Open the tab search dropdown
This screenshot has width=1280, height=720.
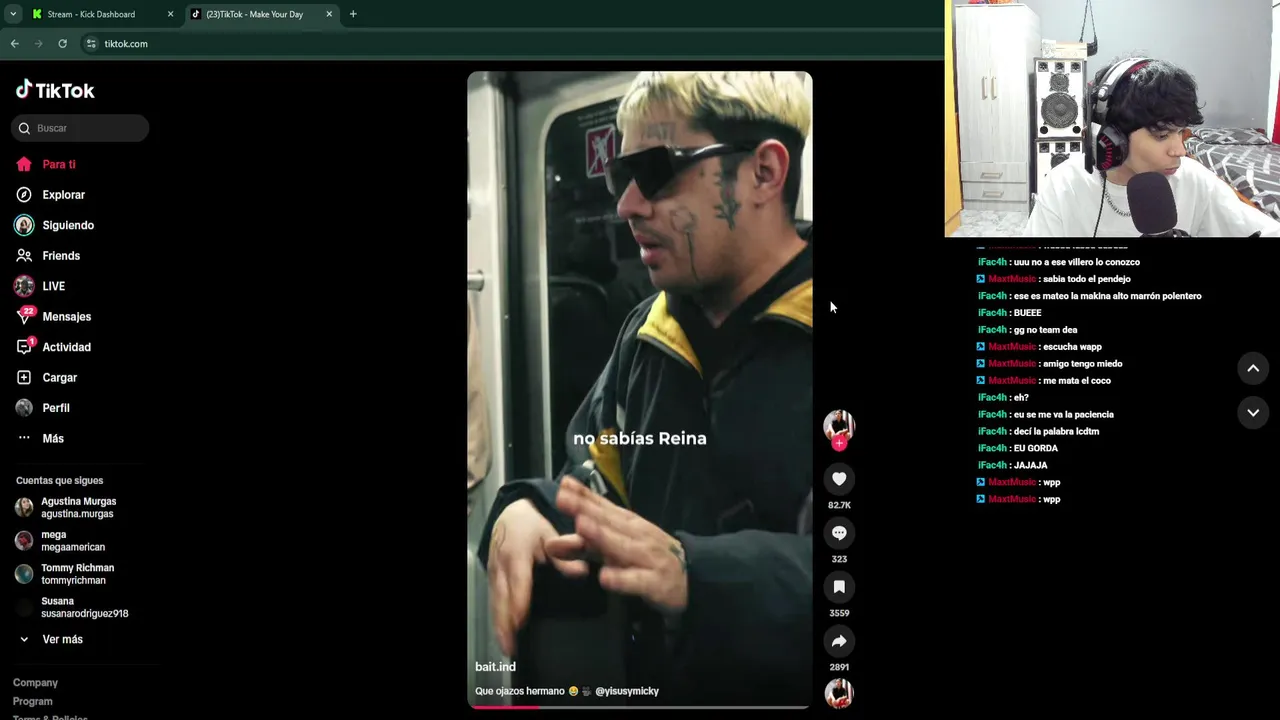pyautogui.click(x=13, y=14)
